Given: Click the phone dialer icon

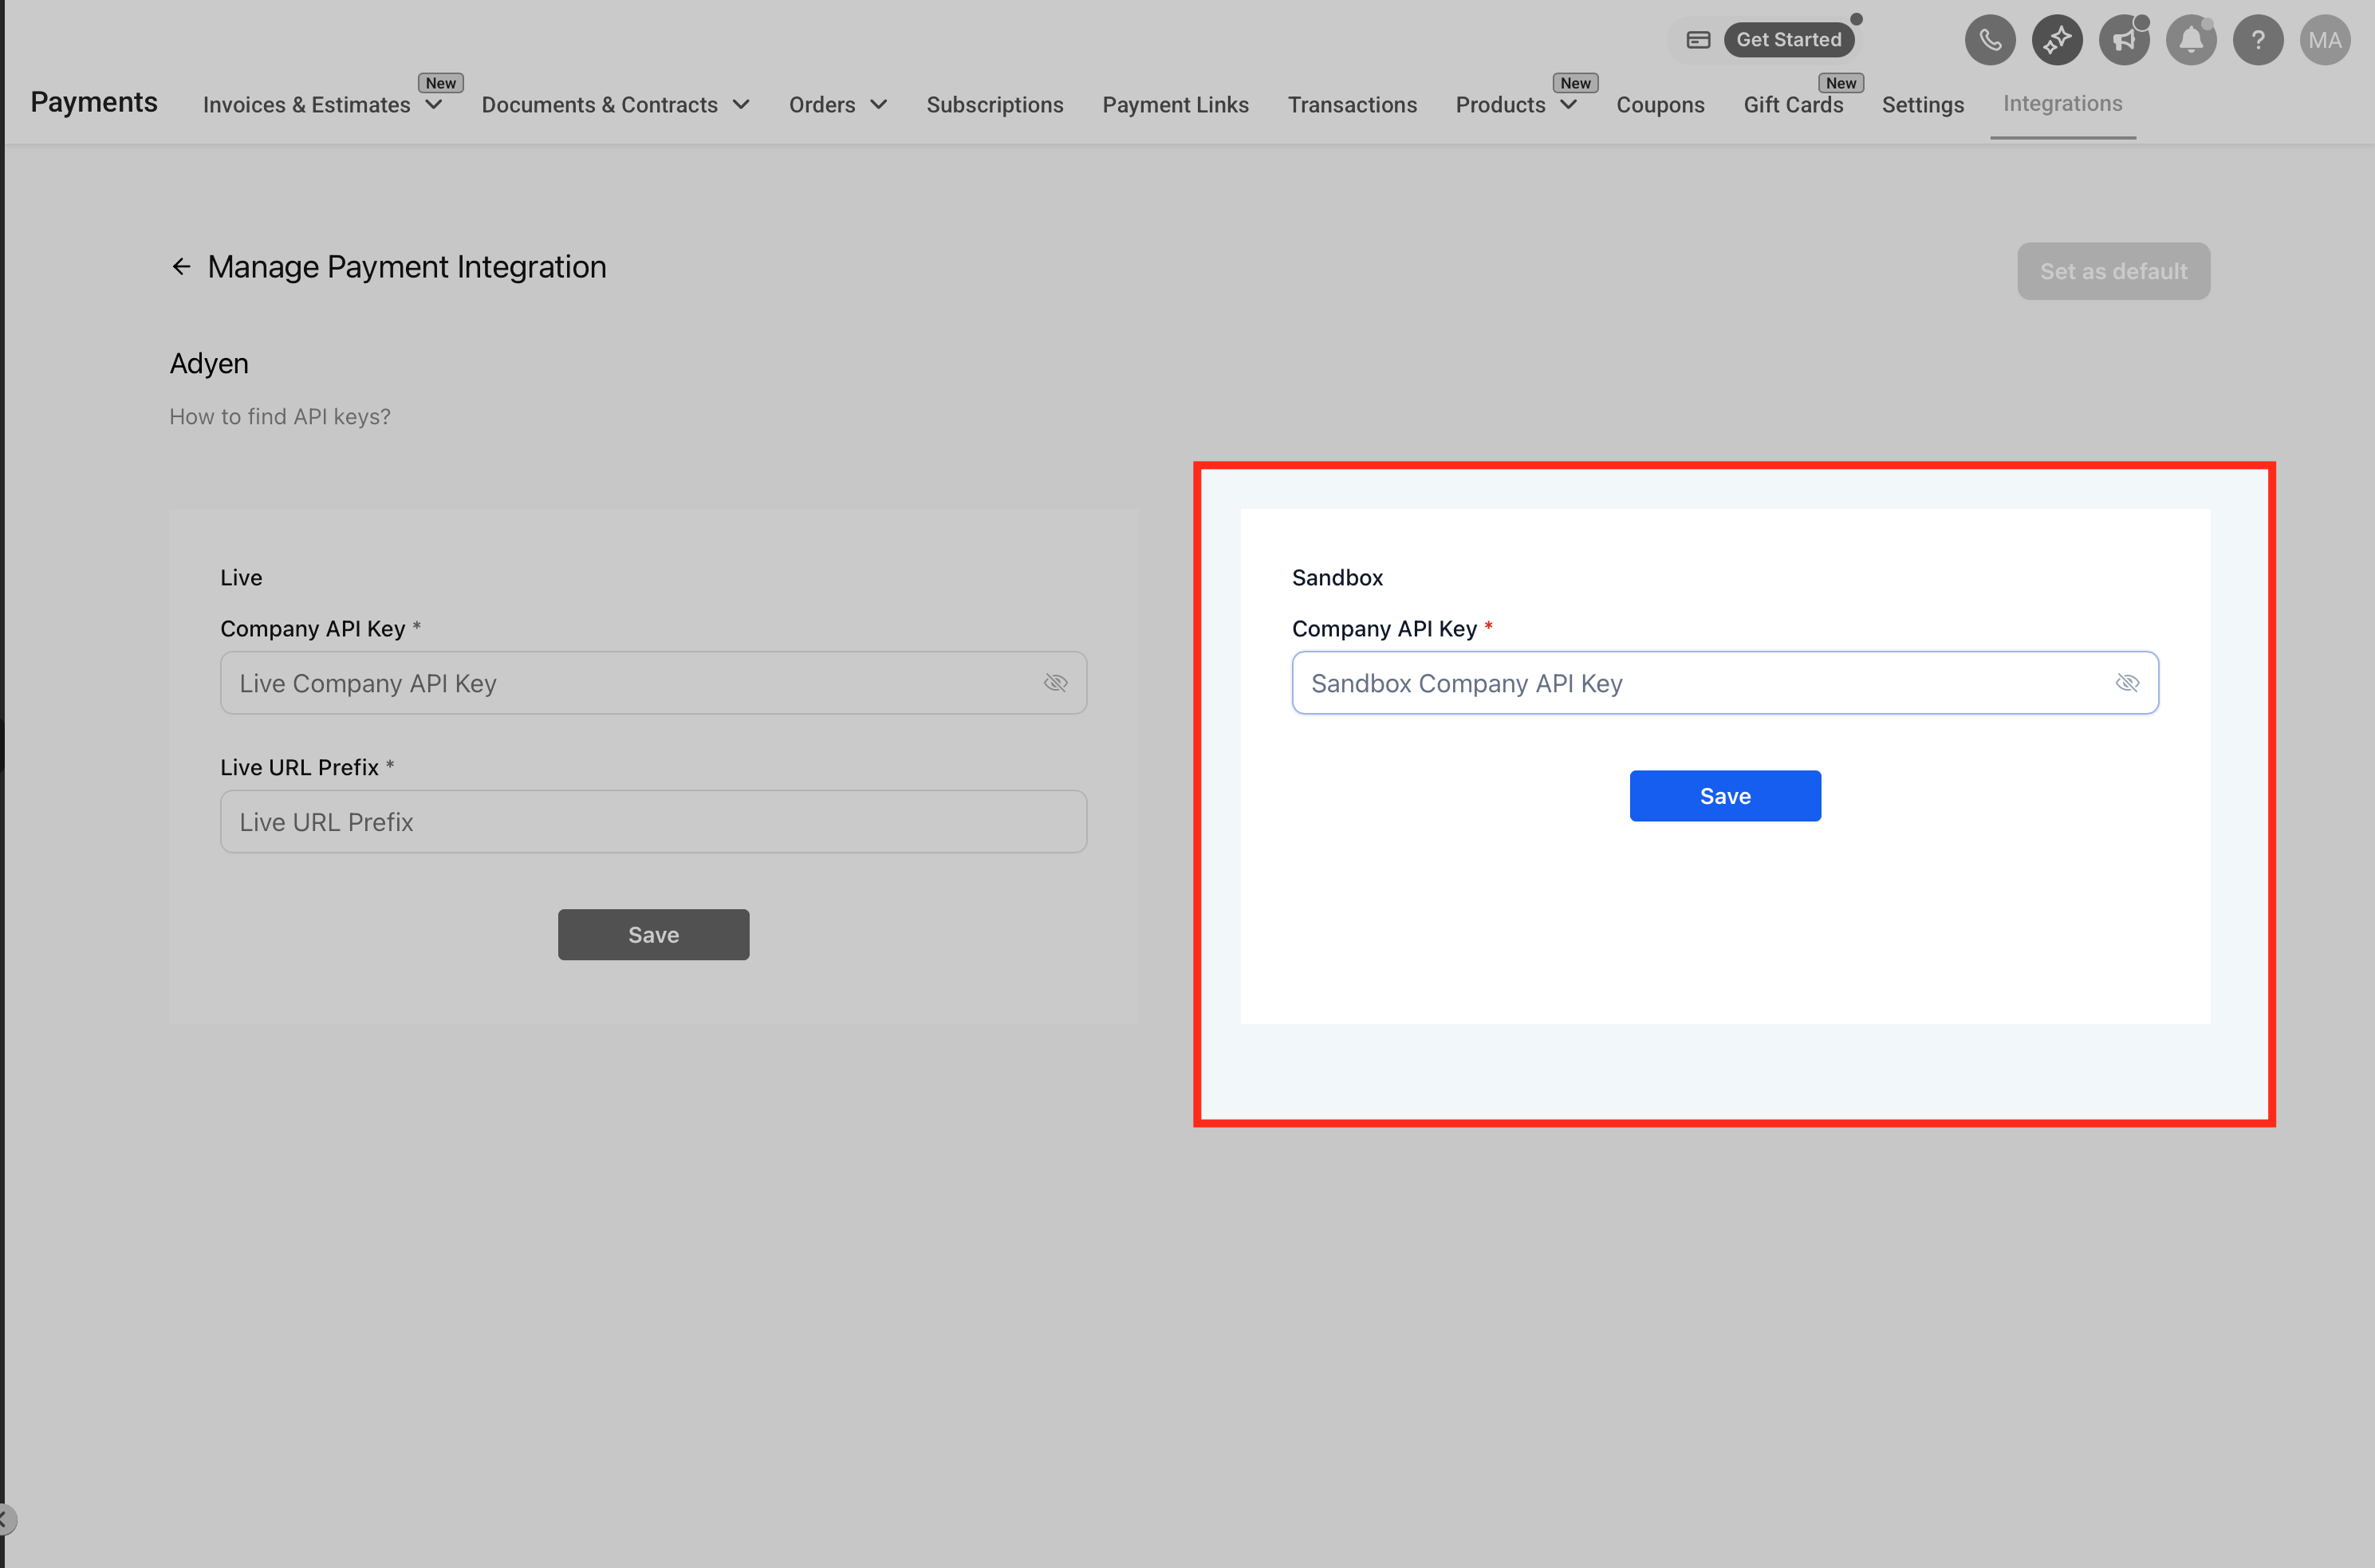Looking at the screenshot, I should tap(1990, 40).
